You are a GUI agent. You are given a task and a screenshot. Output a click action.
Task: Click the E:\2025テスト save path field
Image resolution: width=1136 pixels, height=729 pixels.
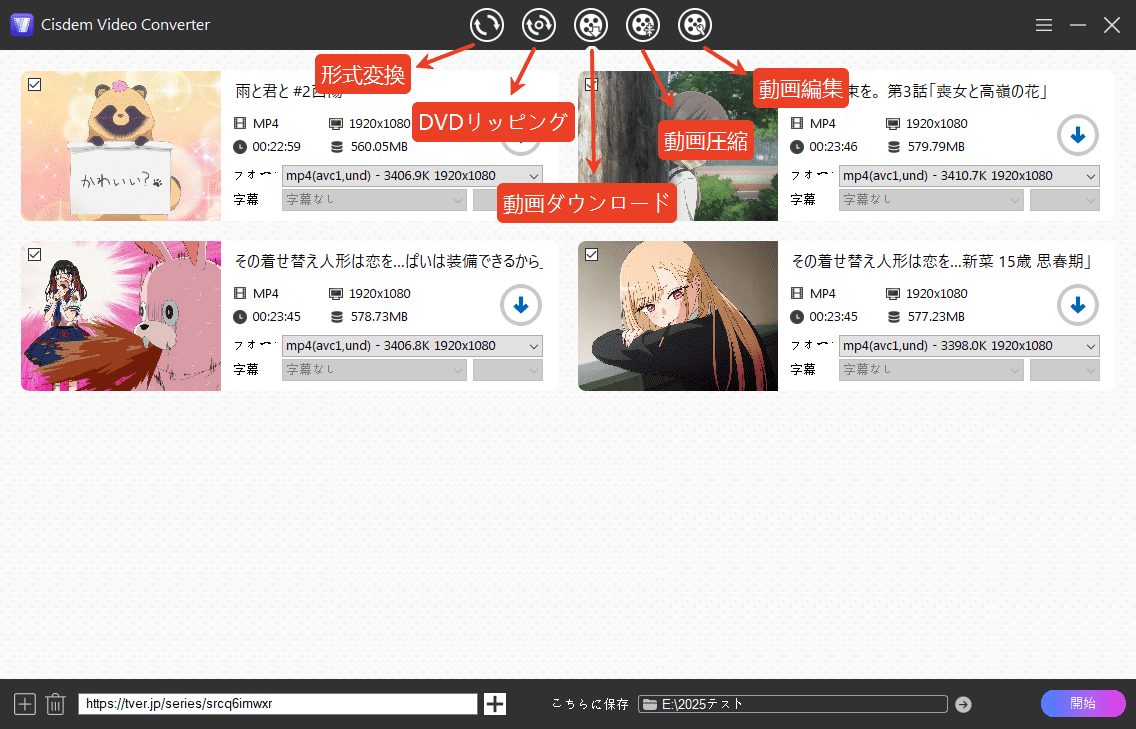pos(793,704)
